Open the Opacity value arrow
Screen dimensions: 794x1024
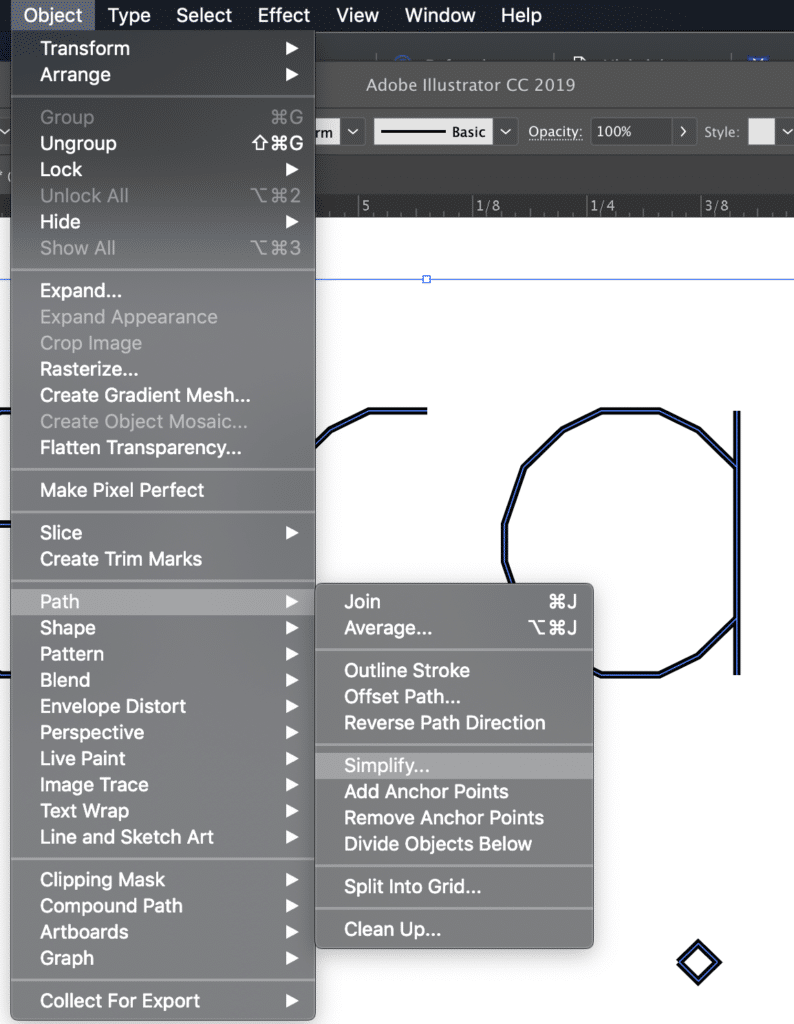pyautogui.click(x=683, y=132)
